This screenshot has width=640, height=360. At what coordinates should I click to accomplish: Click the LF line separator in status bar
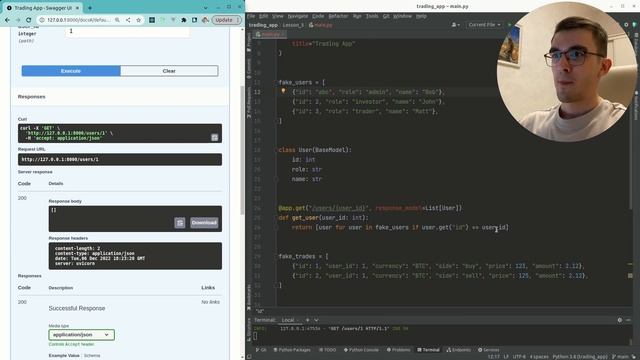[x=506, y=357]
